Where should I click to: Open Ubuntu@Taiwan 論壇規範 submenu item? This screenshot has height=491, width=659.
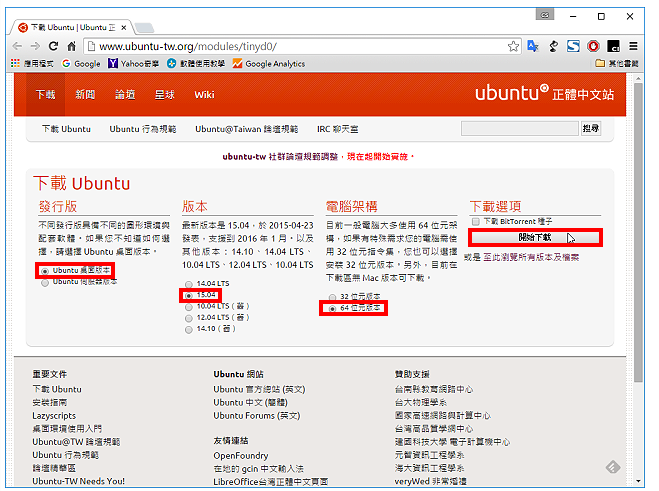247,129
